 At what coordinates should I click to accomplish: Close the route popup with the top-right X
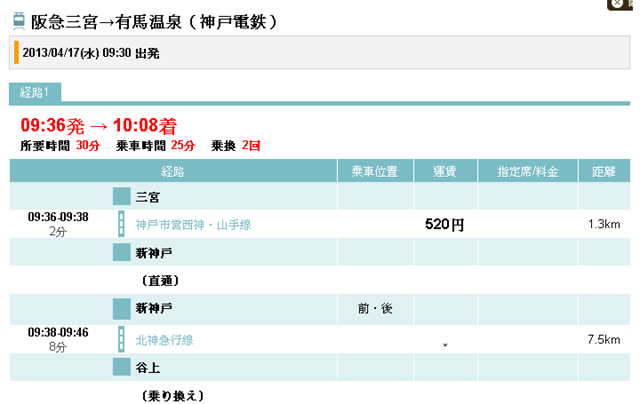(x=619, y=3)
